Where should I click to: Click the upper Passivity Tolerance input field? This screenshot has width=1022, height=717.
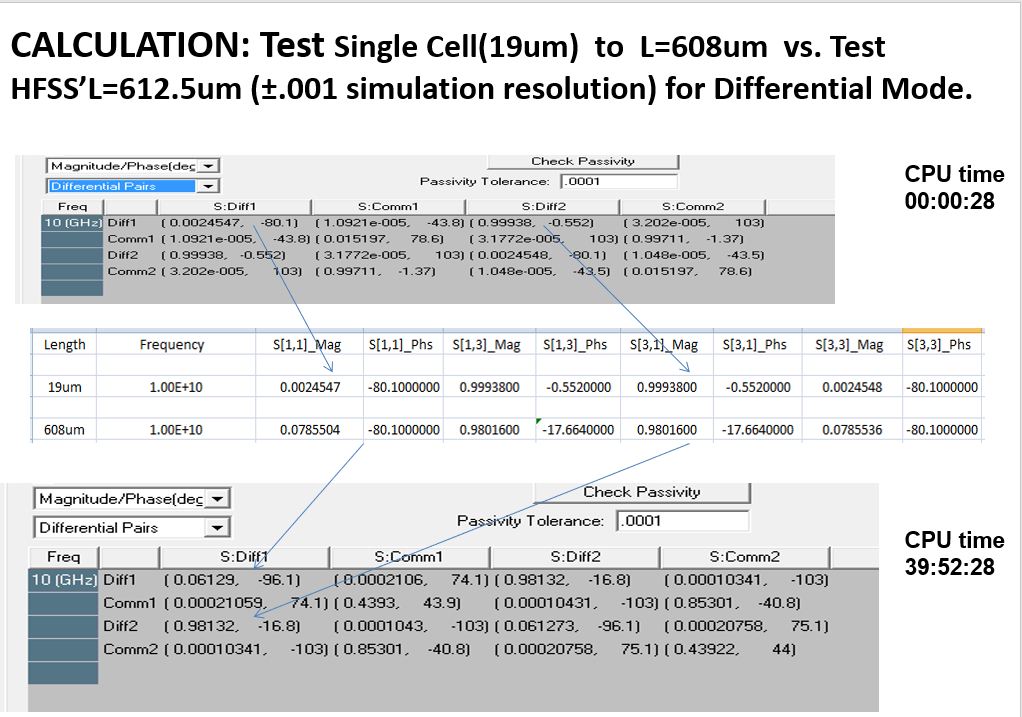pos(618,182)
